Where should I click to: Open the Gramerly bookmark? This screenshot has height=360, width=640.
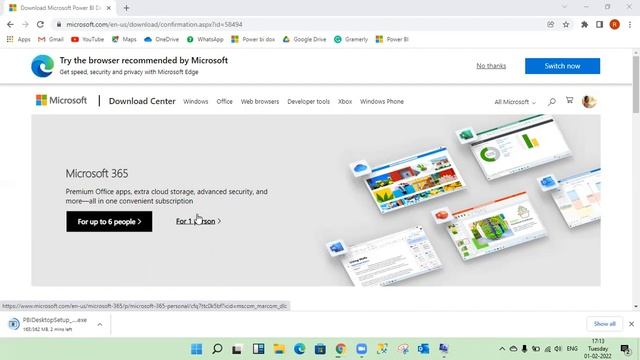tap(351, 39)
